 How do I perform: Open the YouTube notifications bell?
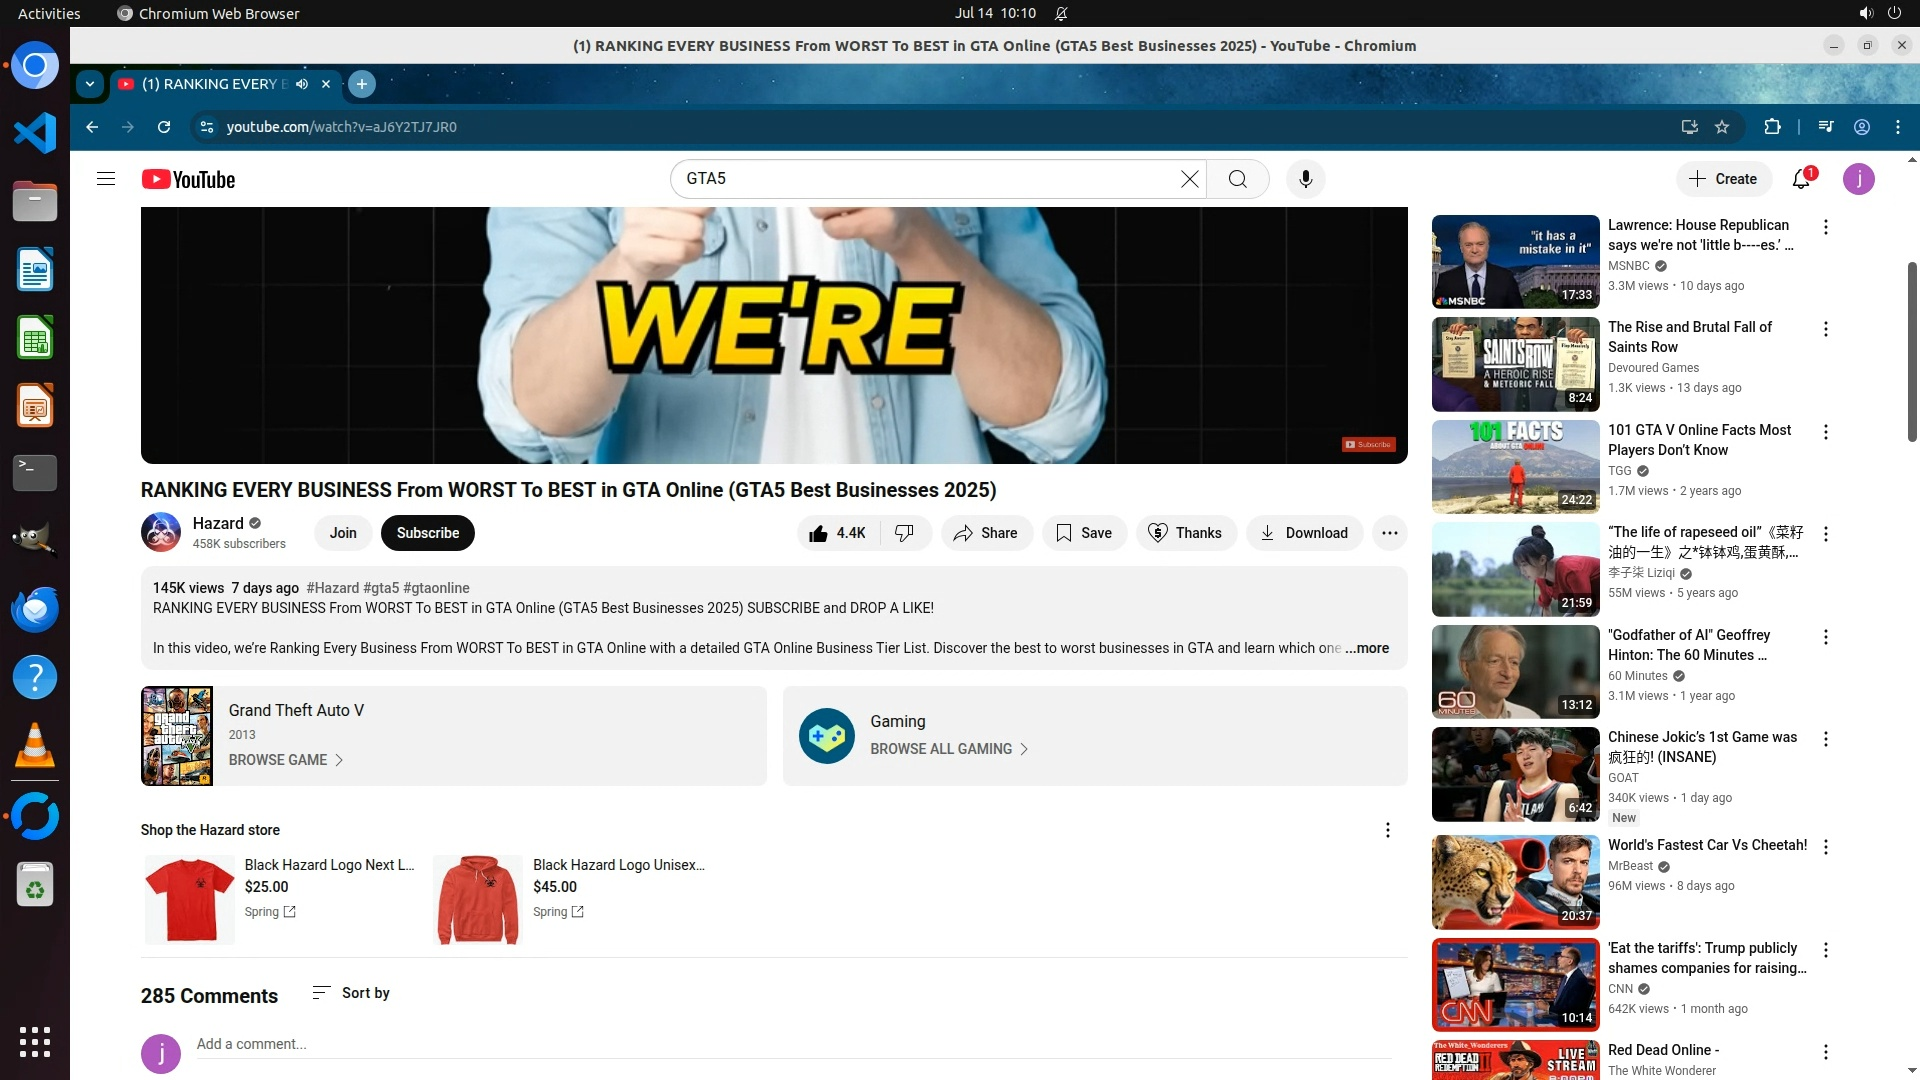(1801, 179)
